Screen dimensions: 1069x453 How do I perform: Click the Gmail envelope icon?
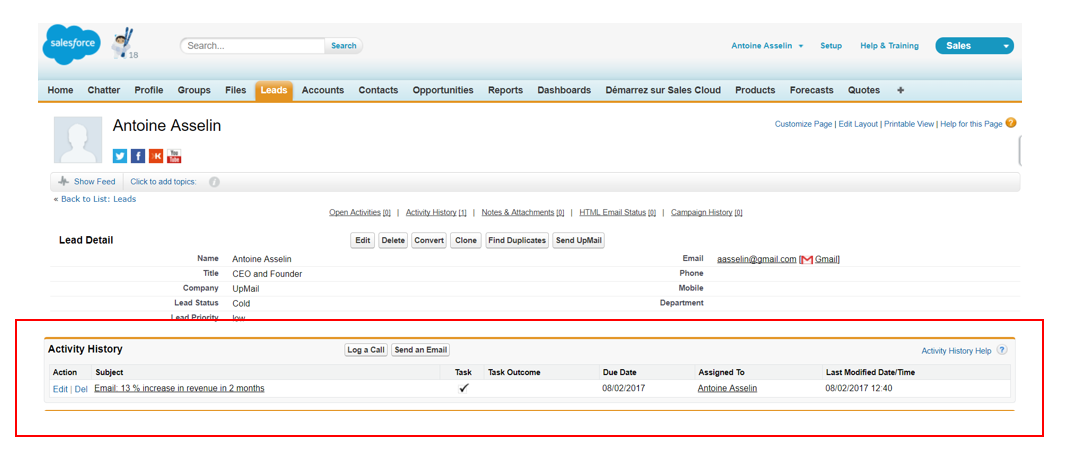coord(807,259)
